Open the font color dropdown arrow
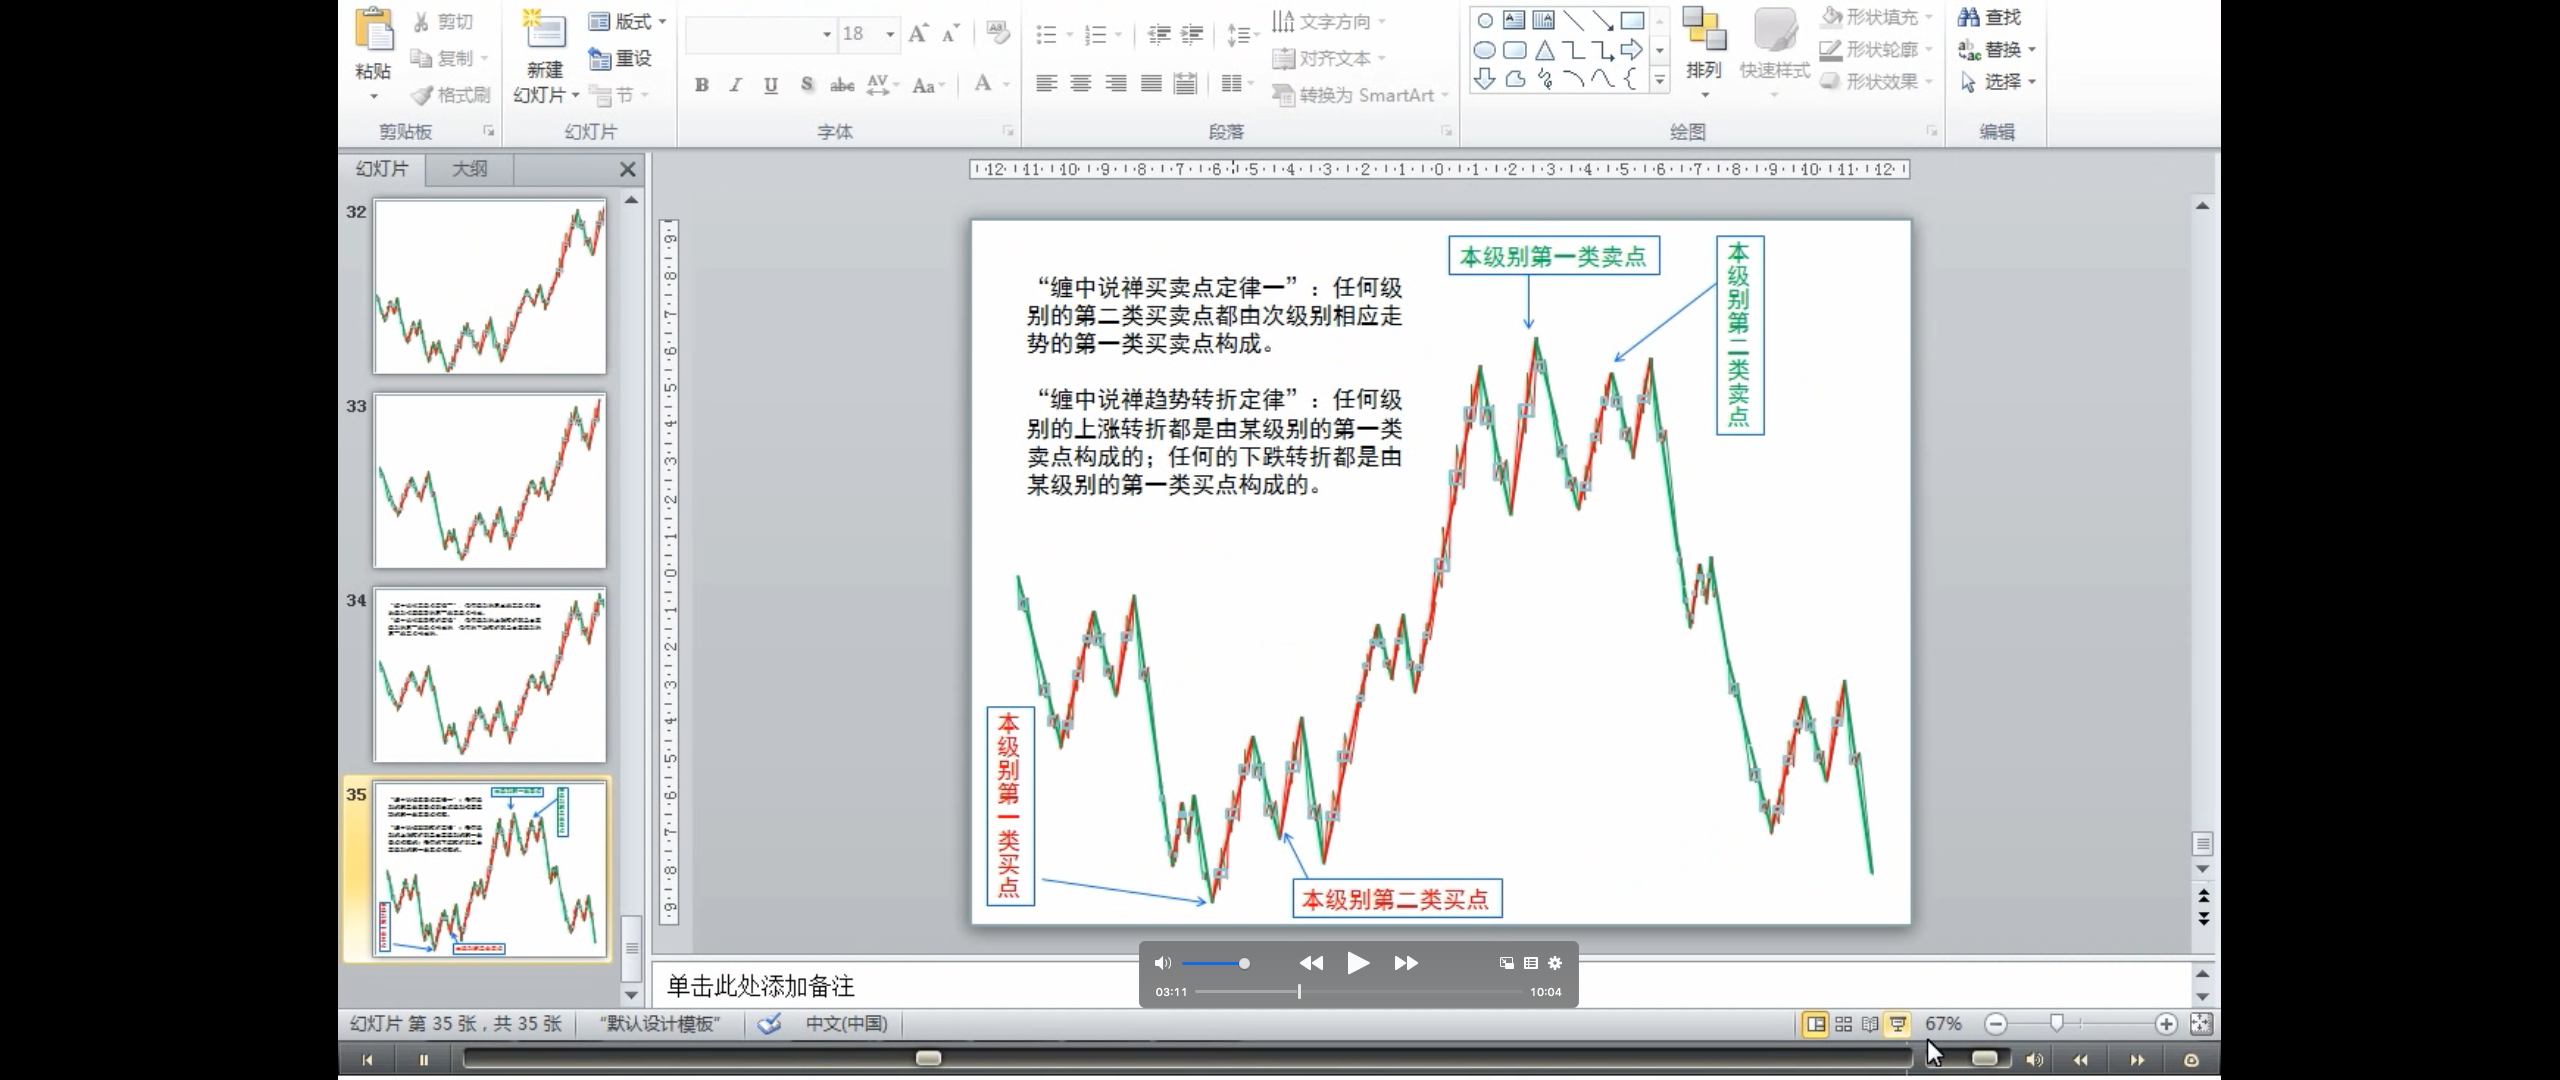This screenshot has height=1080, width=2560. coord(1006,85)
